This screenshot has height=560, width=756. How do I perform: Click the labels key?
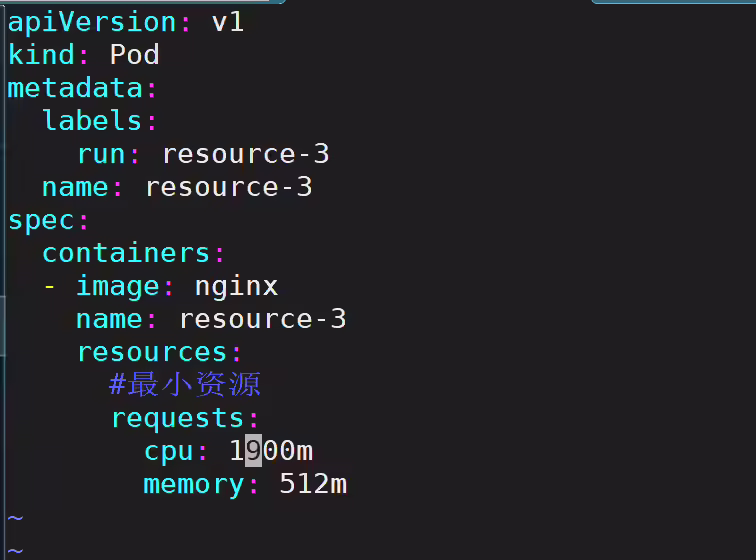point(92,120)
